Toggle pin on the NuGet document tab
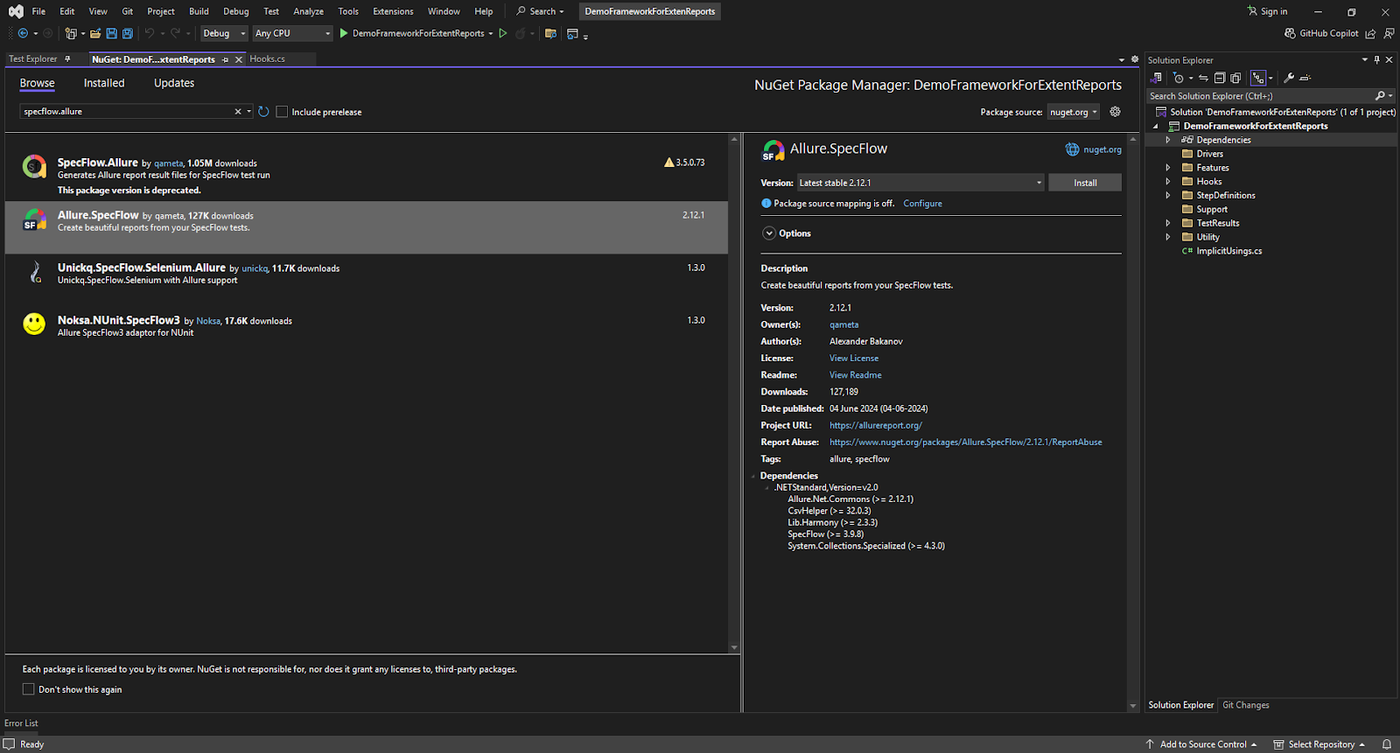The image size is (1400, 753). tap(226, 59)
